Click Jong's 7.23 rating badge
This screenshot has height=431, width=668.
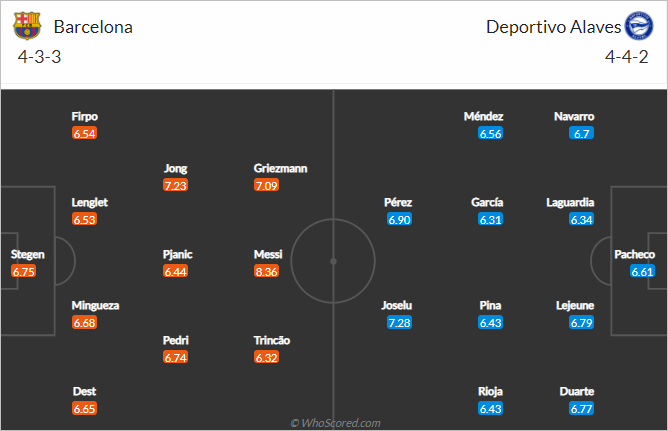tap(176, 185)
